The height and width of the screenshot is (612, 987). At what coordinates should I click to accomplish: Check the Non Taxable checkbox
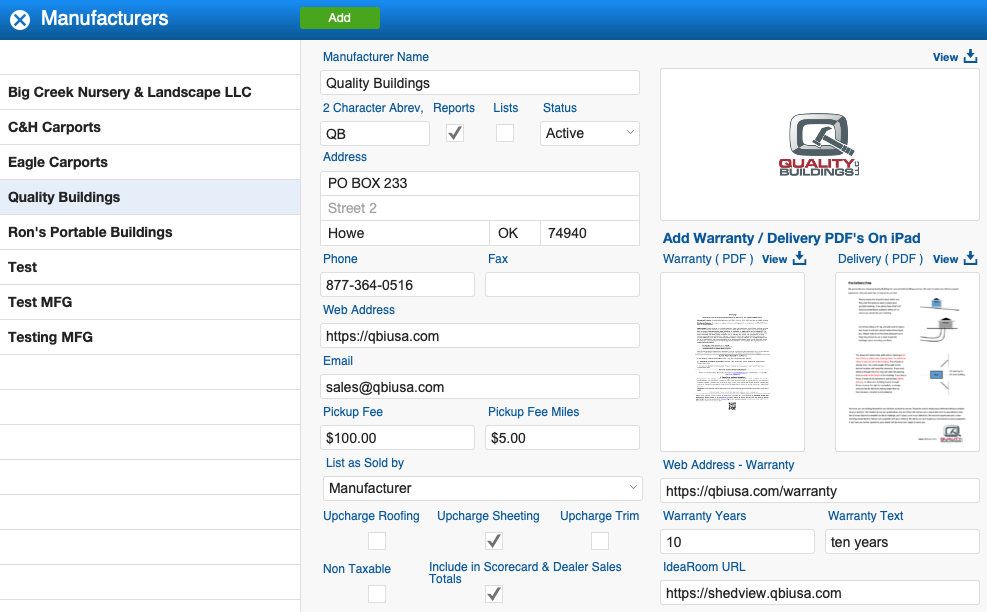coord(377,594)
